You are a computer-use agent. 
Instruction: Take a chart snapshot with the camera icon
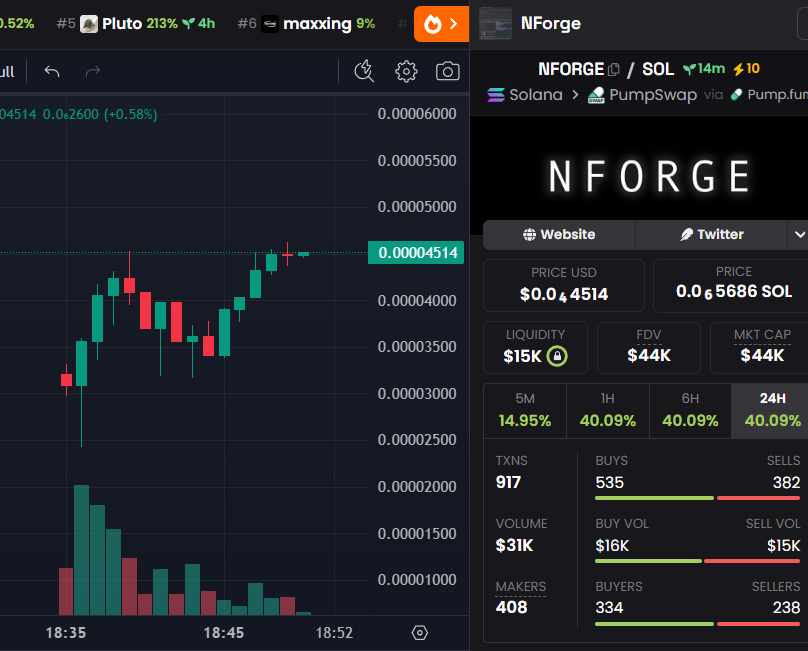click(x=447, y=71)
